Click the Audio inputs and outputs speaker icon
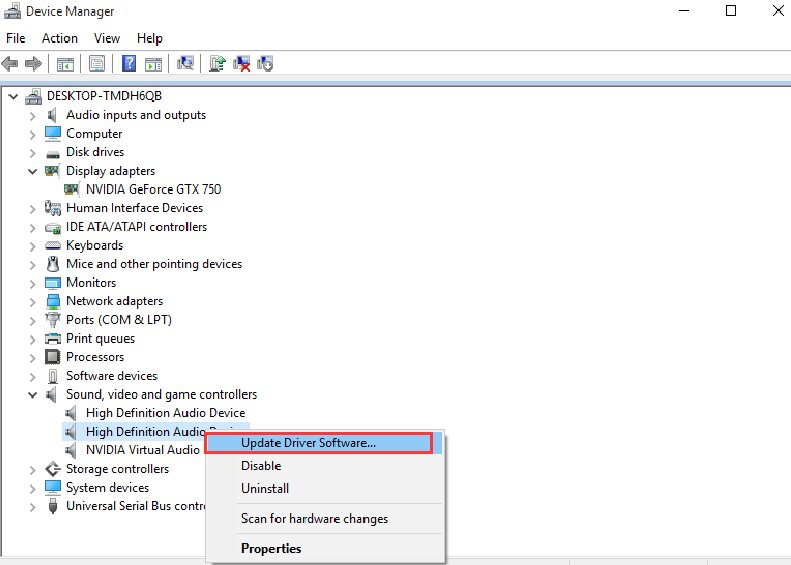This screenshot has height=565, width=791. coord(52,115)
